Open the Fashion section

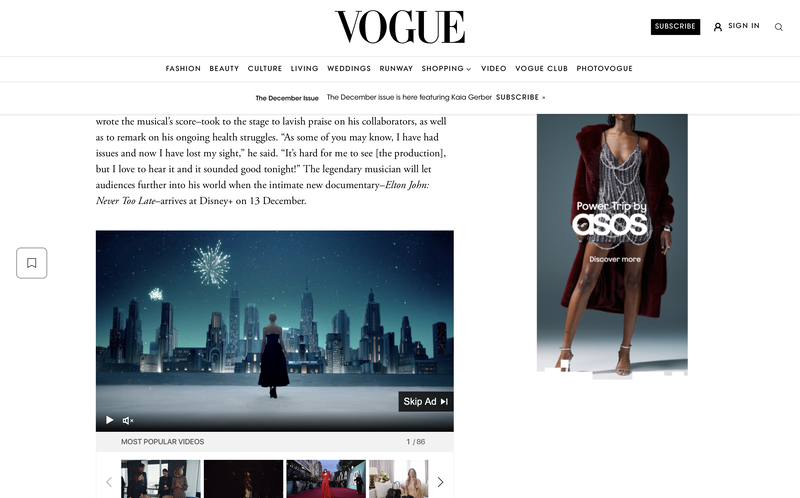(183, 68)
